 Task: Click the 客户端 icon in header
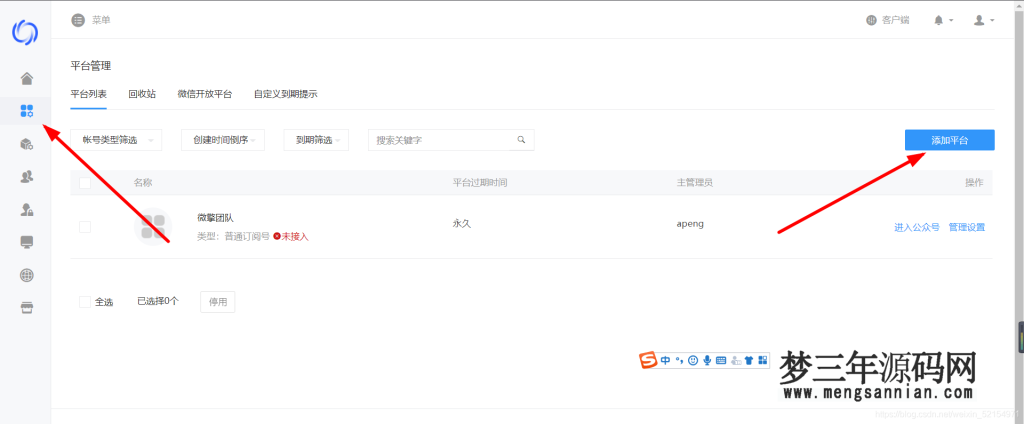coord(871,20)
